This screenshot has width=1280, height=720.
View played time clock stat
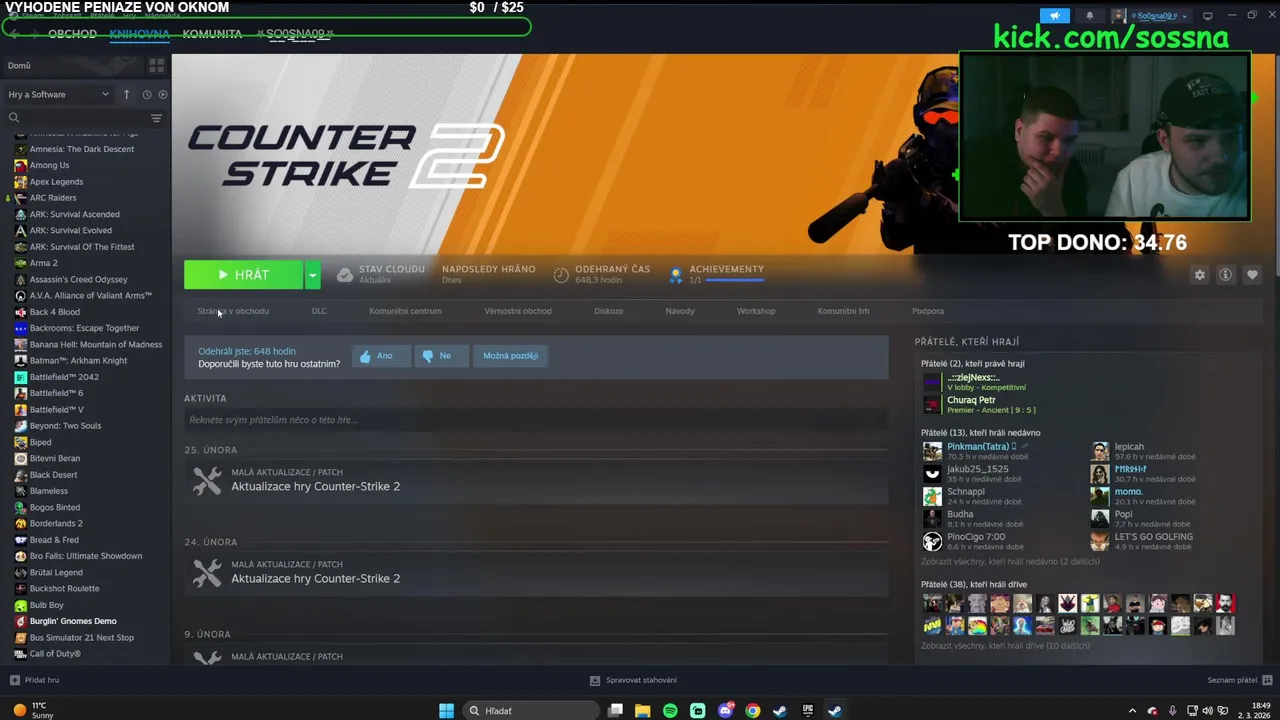(561, 274)
